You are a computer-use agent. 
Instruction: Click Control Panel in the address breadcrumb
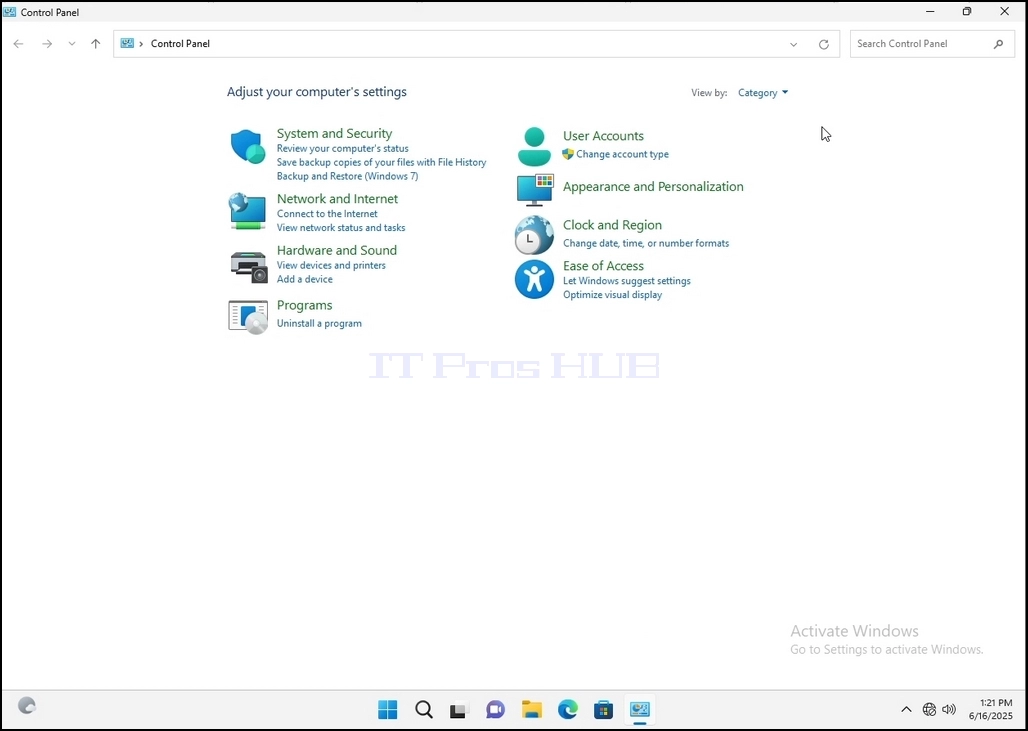(180, 44)
